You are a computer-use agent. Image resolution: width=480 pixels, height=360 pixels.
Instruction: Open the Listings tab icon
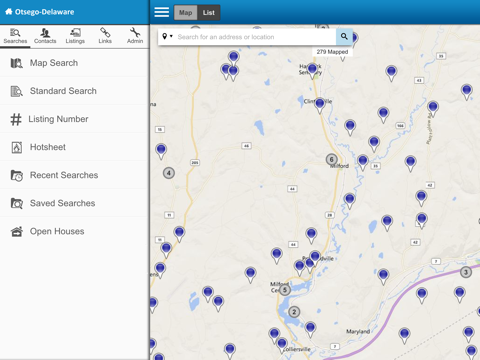[x=75, y=33]
